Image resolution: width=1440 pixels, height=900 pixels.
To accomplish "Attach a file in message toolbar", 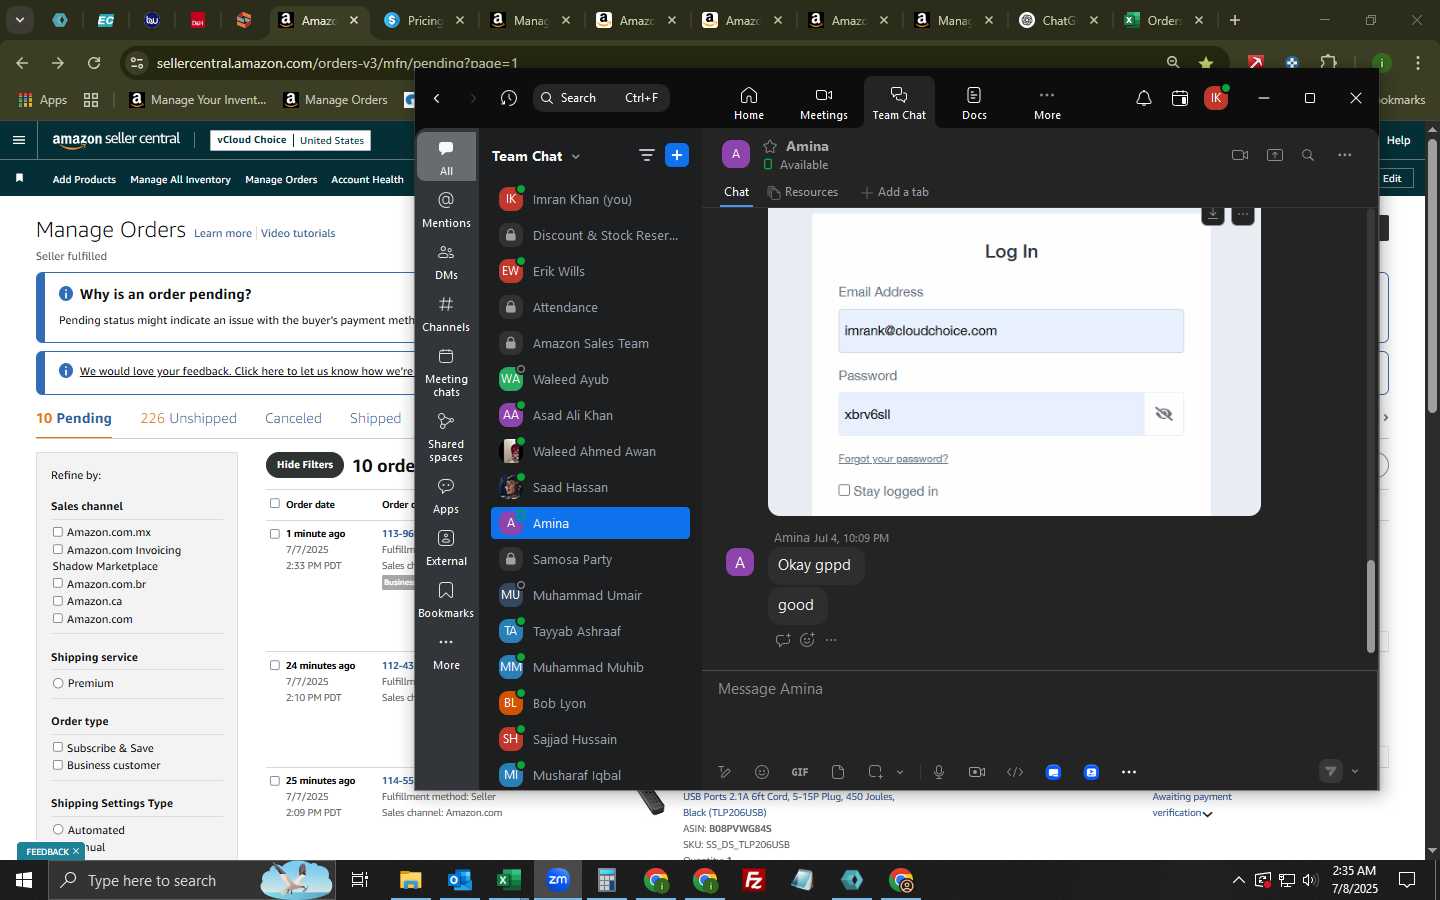I will (838, 772).
